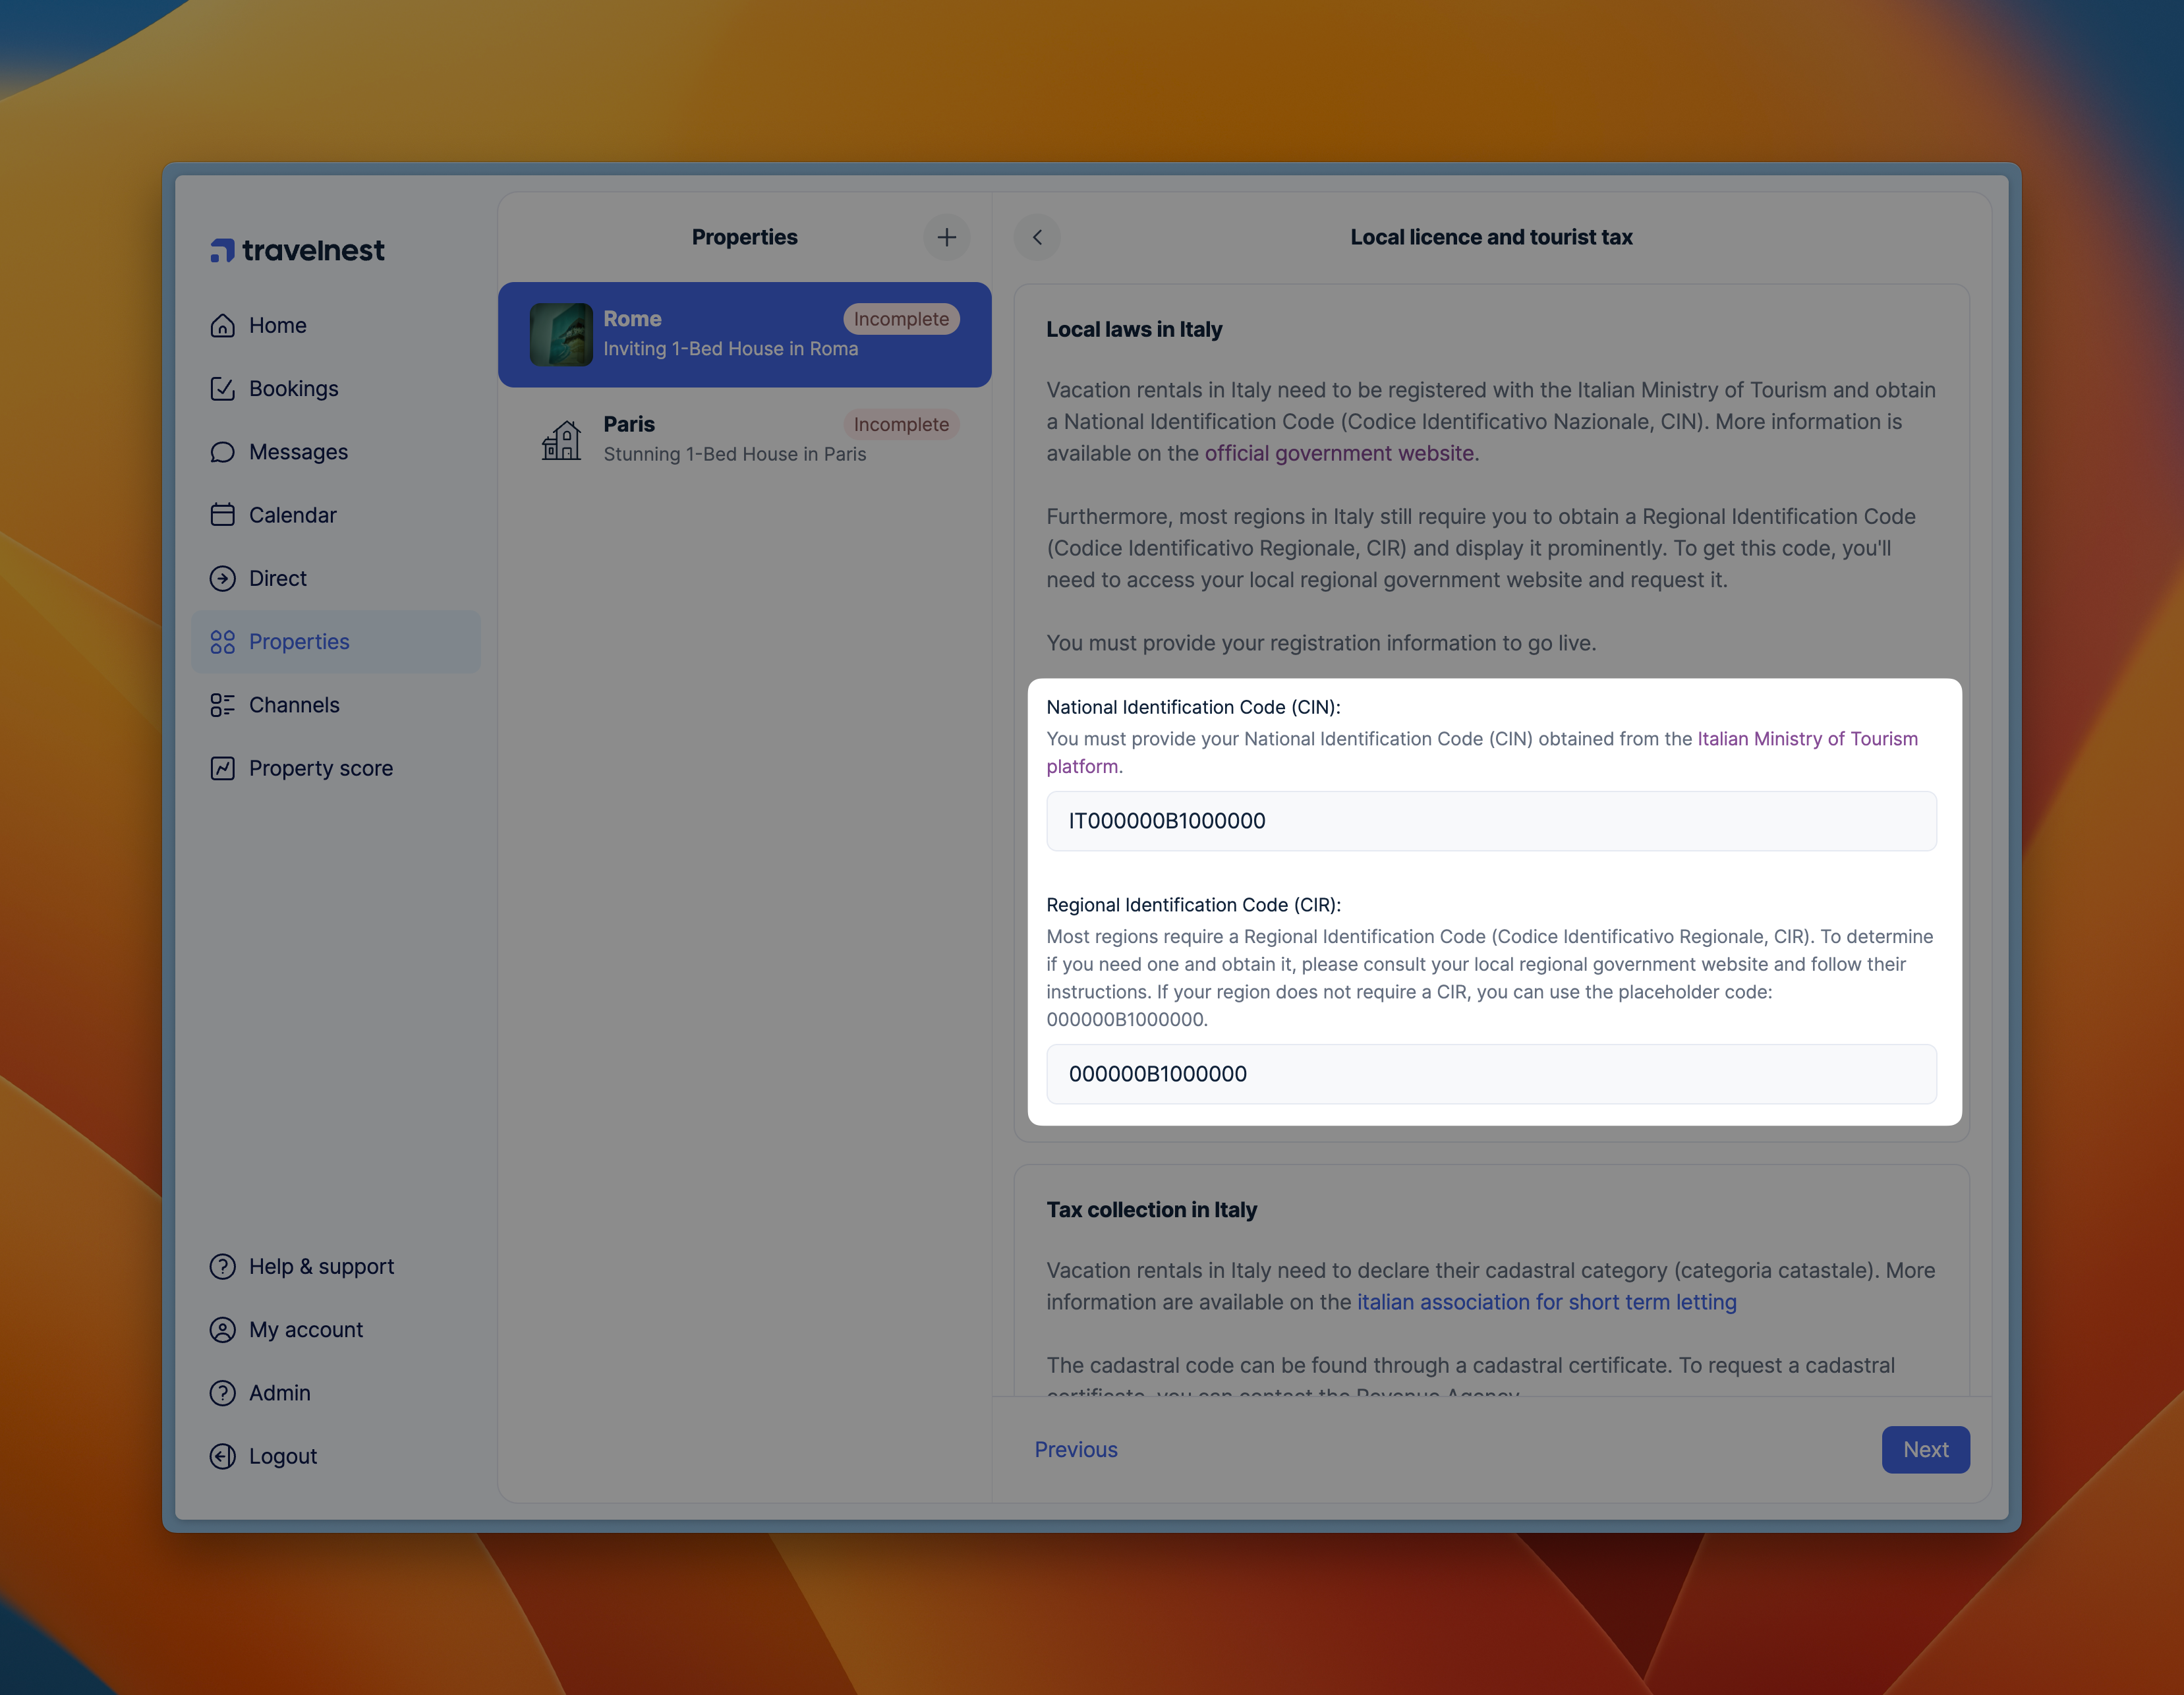Open Channels list icon
This screenshot has height=1695, width=2184.
[x=222, y=705]
